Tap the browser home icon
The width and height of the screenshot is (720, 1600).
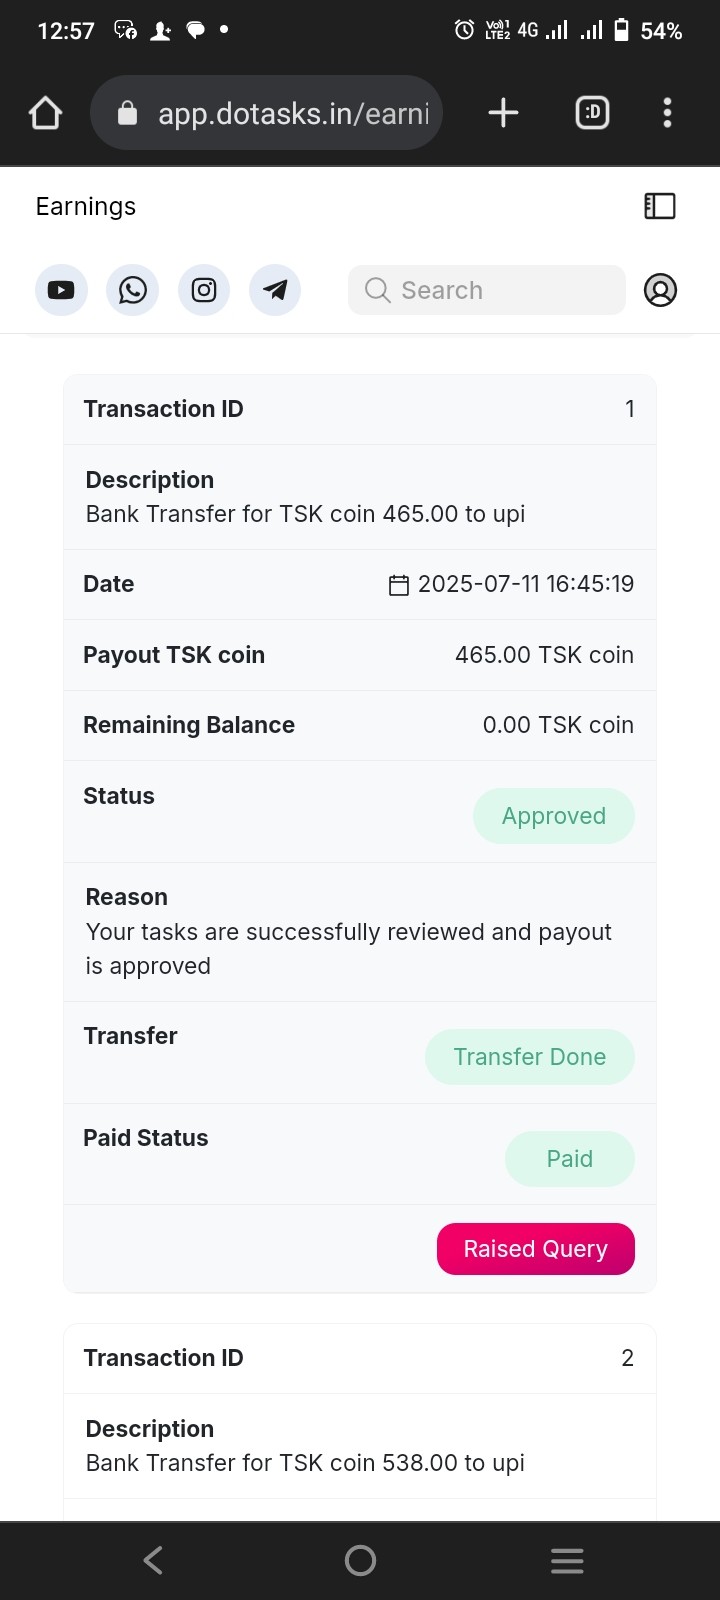pos(46,113)
